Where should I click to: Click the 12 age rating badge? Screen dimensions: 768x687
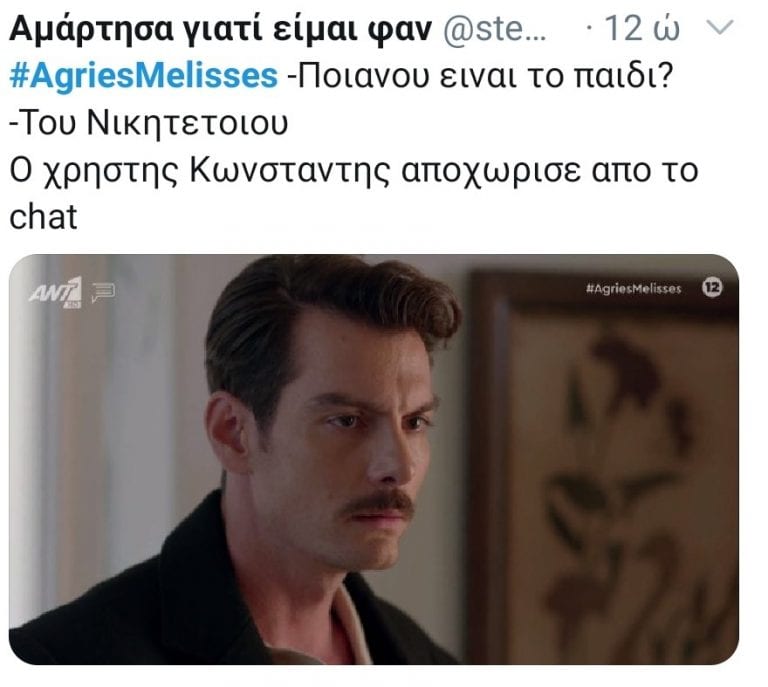712,287
